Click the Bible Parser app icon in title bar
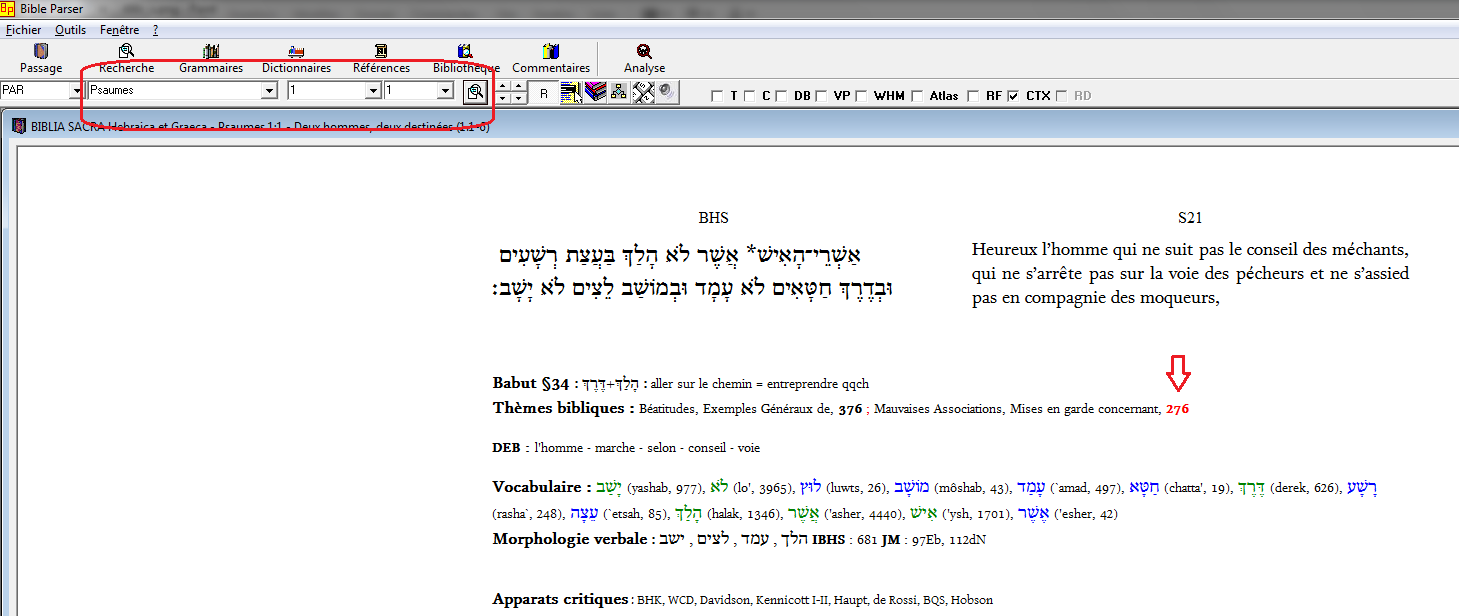Image resolution: width=1459 pixels, height=616 pixels. 8,8
